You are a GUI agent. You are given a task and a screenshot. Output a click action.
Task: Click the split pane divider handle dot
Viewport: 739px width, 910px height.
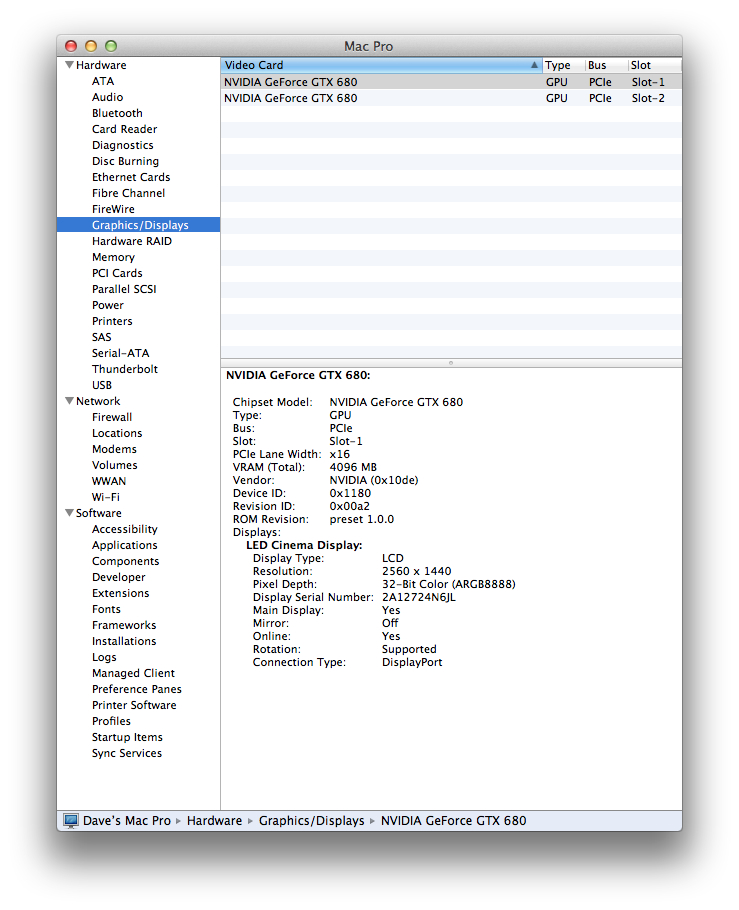tap(451, 363)
